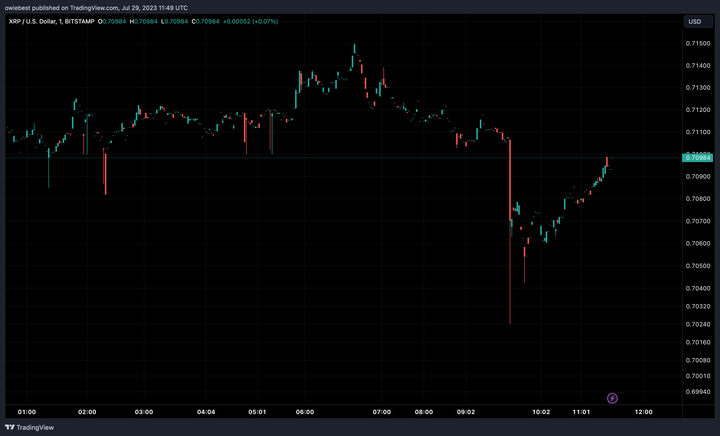Image resolution: width=720 pixels, height=436 pixels.
Task: Click the 0.70400 price axis label
Action: [698, 288]
